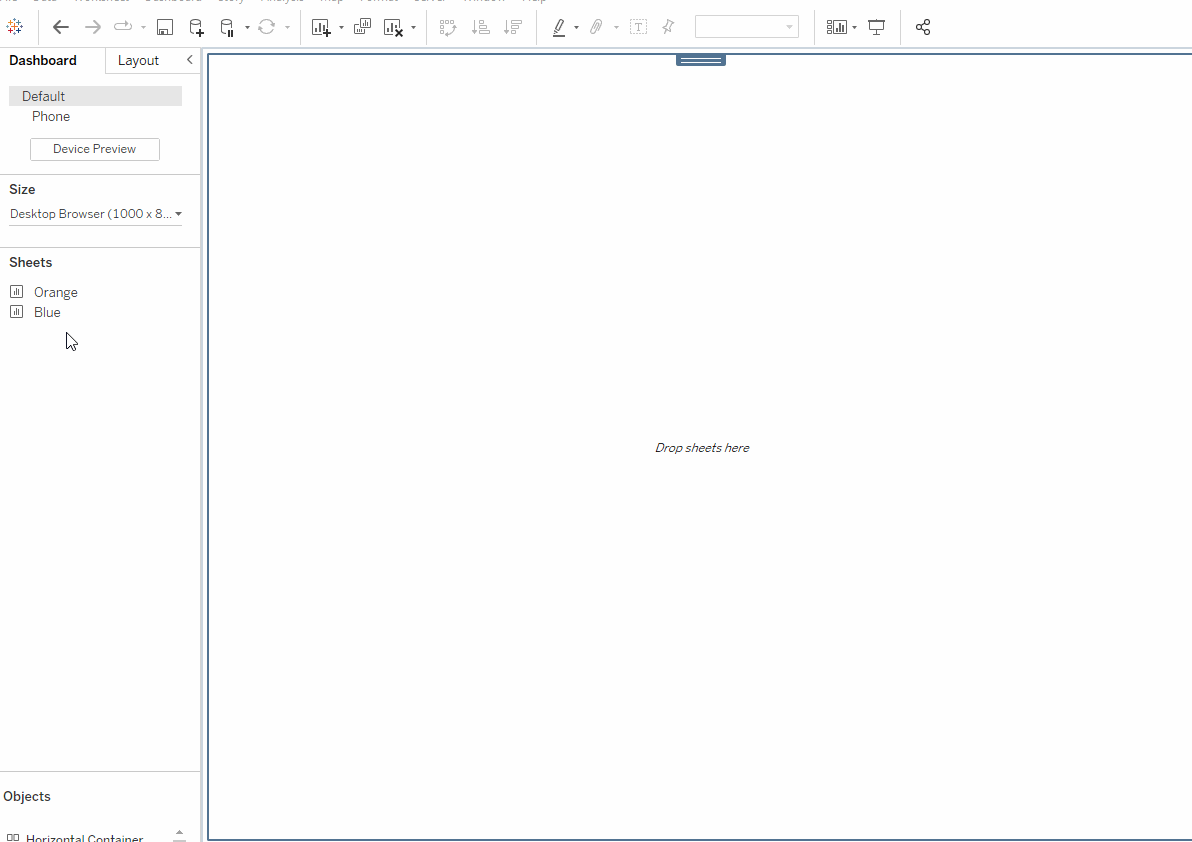This screenshot has width=1192, height=842.
Task: Click the Tableau start page logo icon
Action: point(15,27)
